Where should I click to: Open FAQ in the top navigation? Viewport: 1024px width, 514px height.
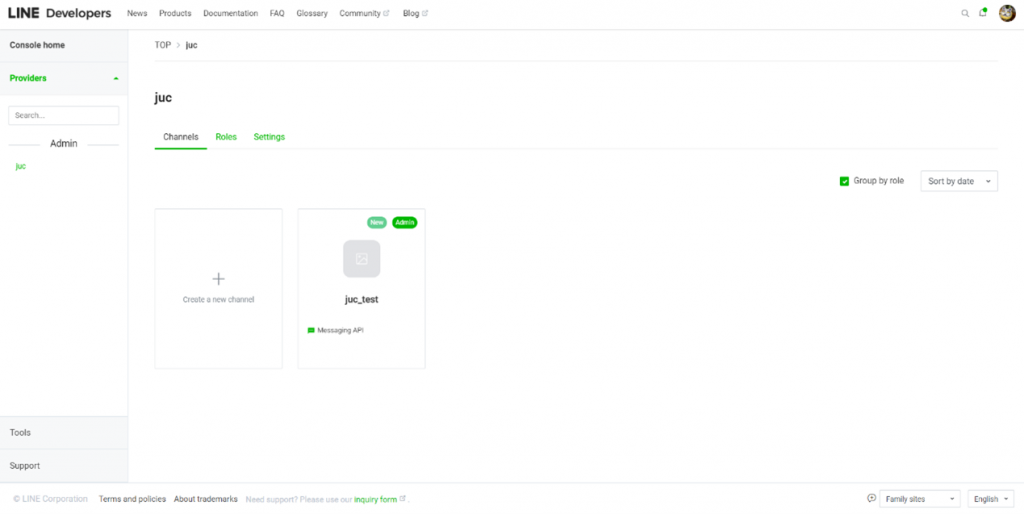pos(277,14)
